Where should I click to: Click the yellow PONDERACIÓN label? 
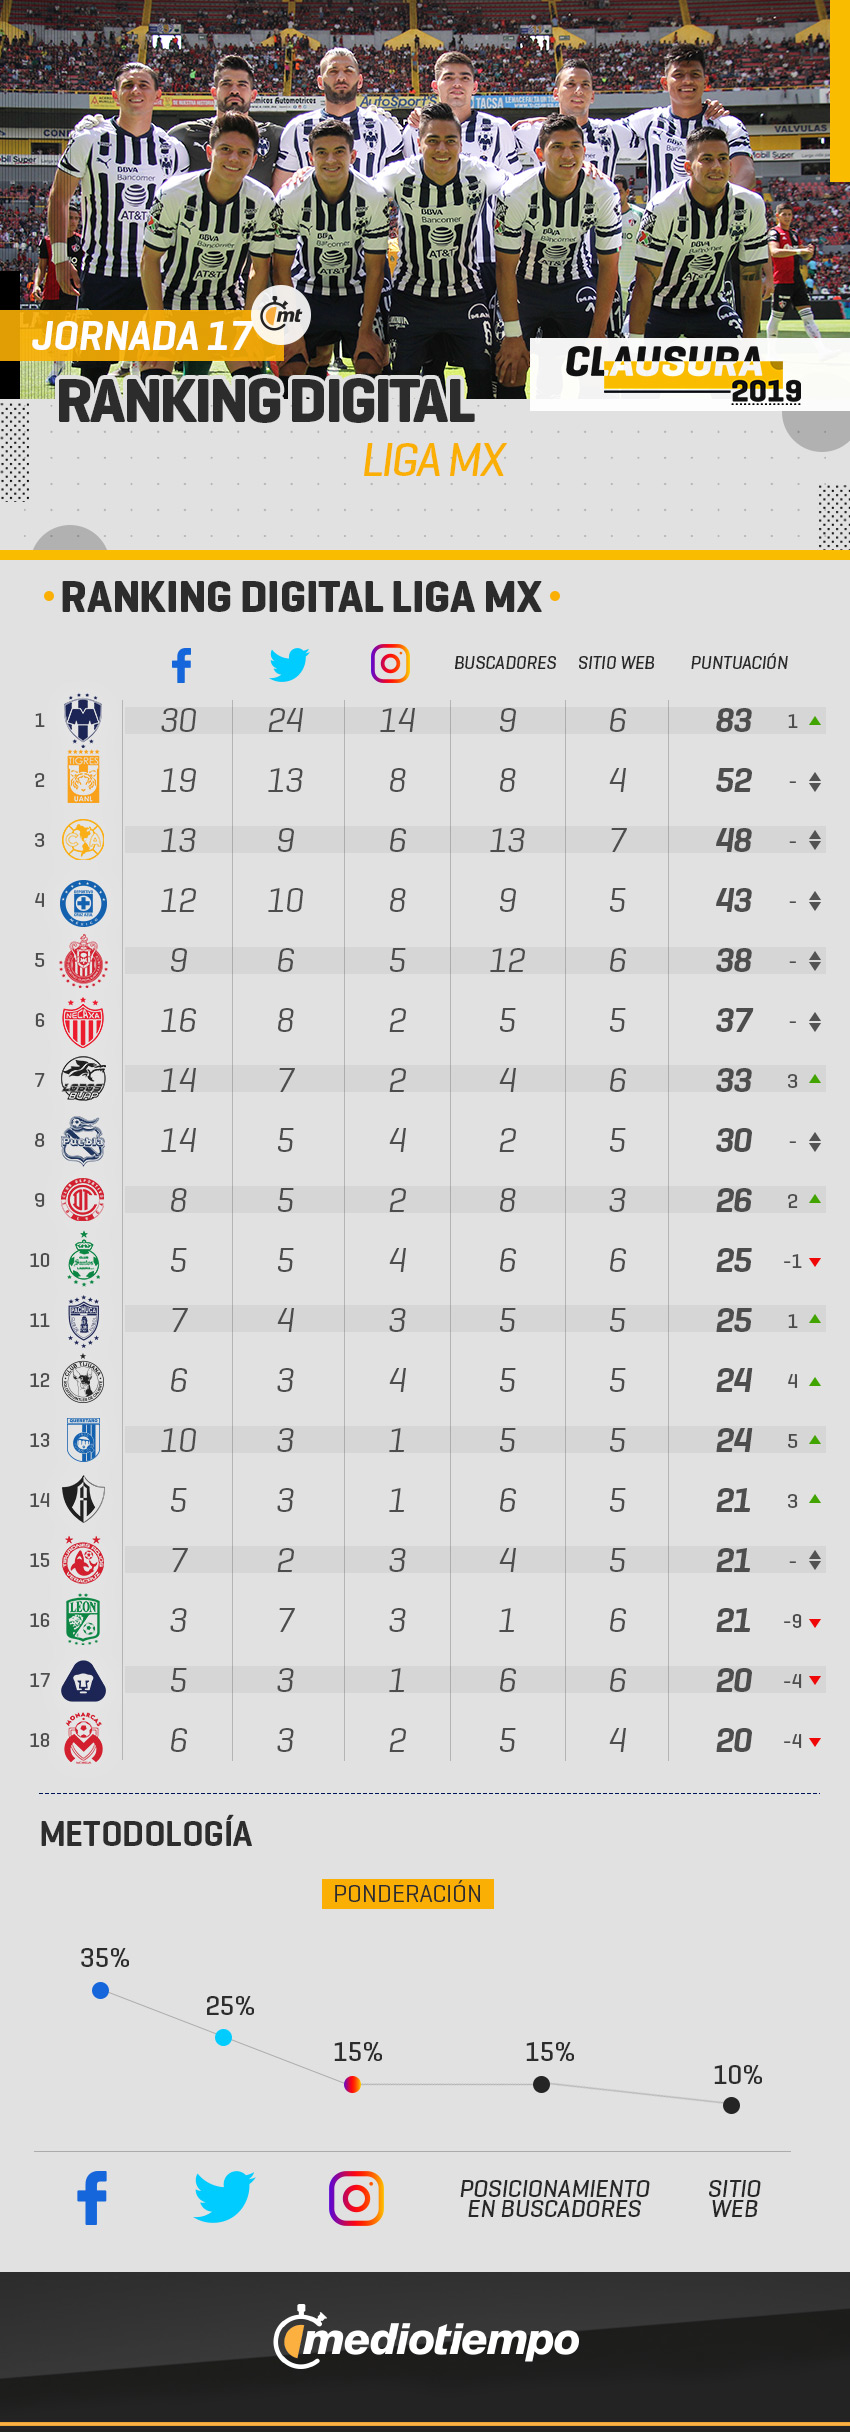pos(407,1894)
